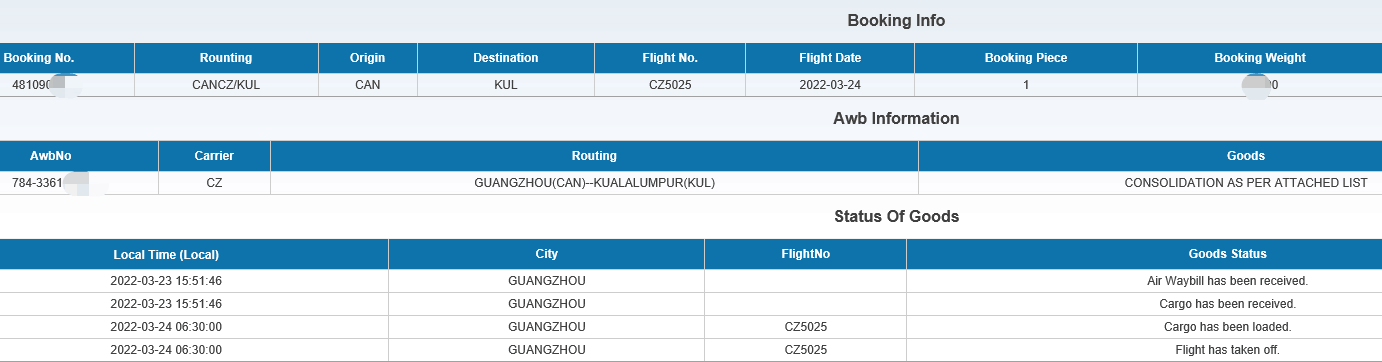Click the Goods column header

(x=1245, y=156)
